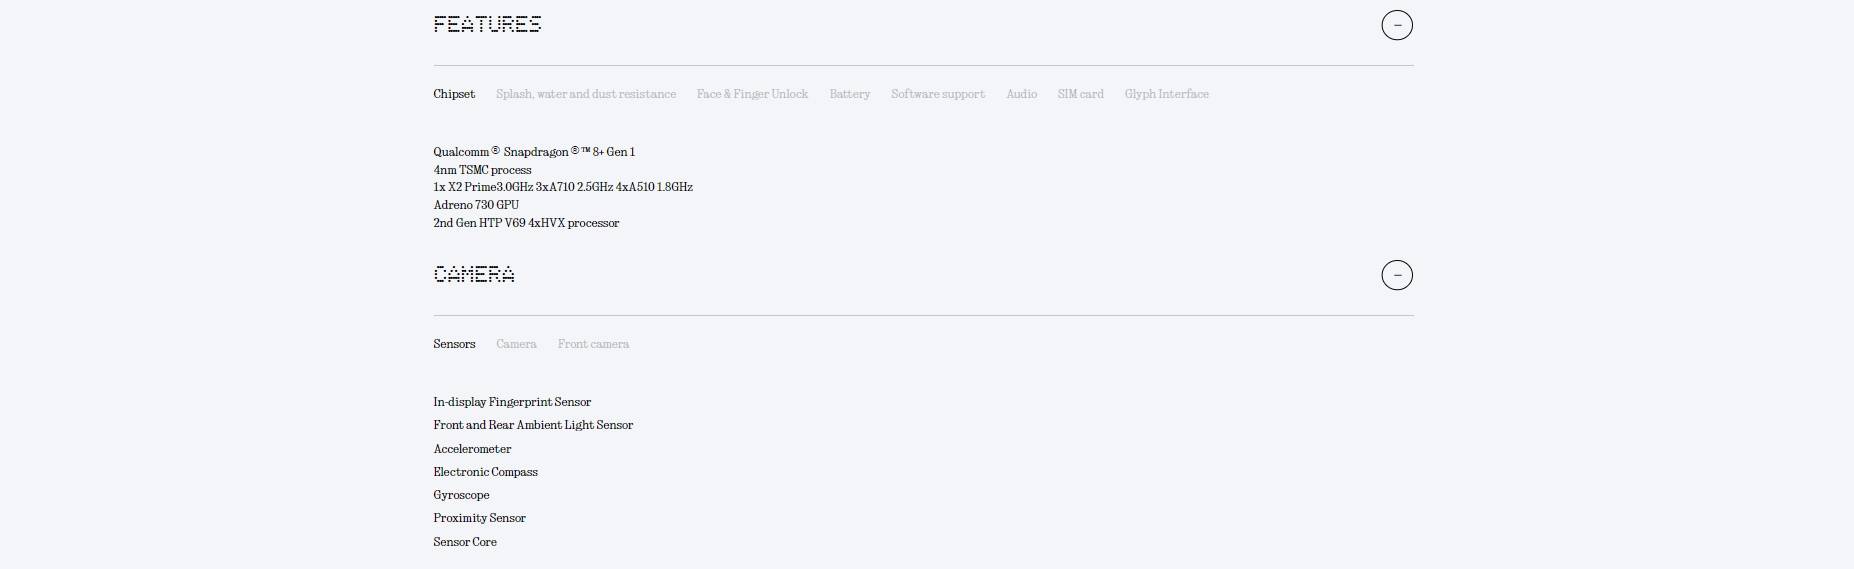Click the Qualcomm Snapdragon 8+ Gen 1 text
Image resolution: width=1854 pixels, height=569 pixels.
pyautogui.click(x=534, y=152)
